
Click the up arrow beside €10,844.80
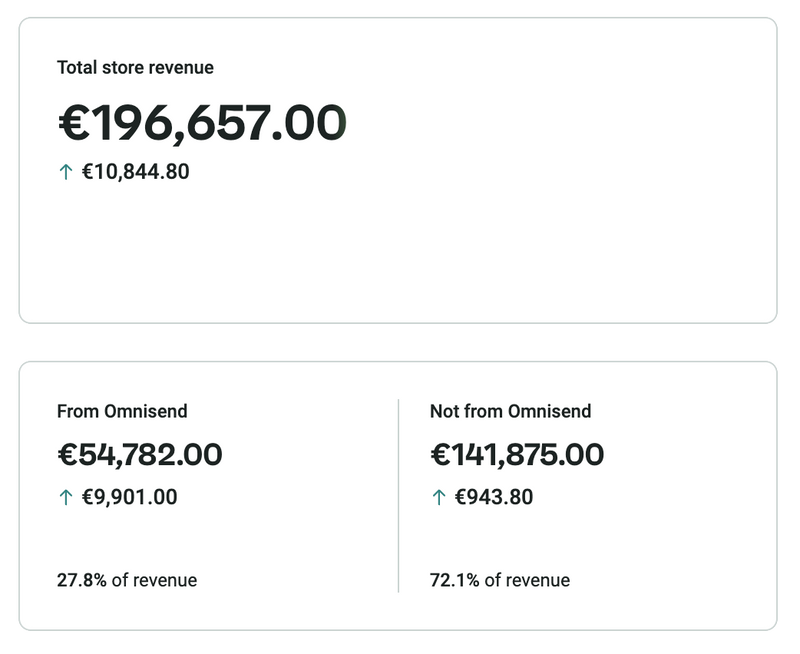tap(66, 172)
